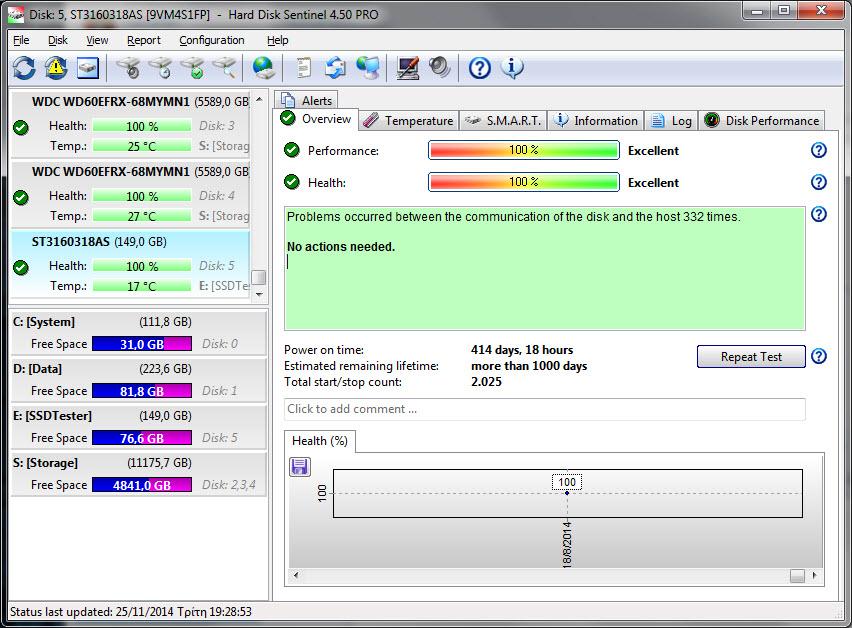Switch to the Log tab

(672, 121)
